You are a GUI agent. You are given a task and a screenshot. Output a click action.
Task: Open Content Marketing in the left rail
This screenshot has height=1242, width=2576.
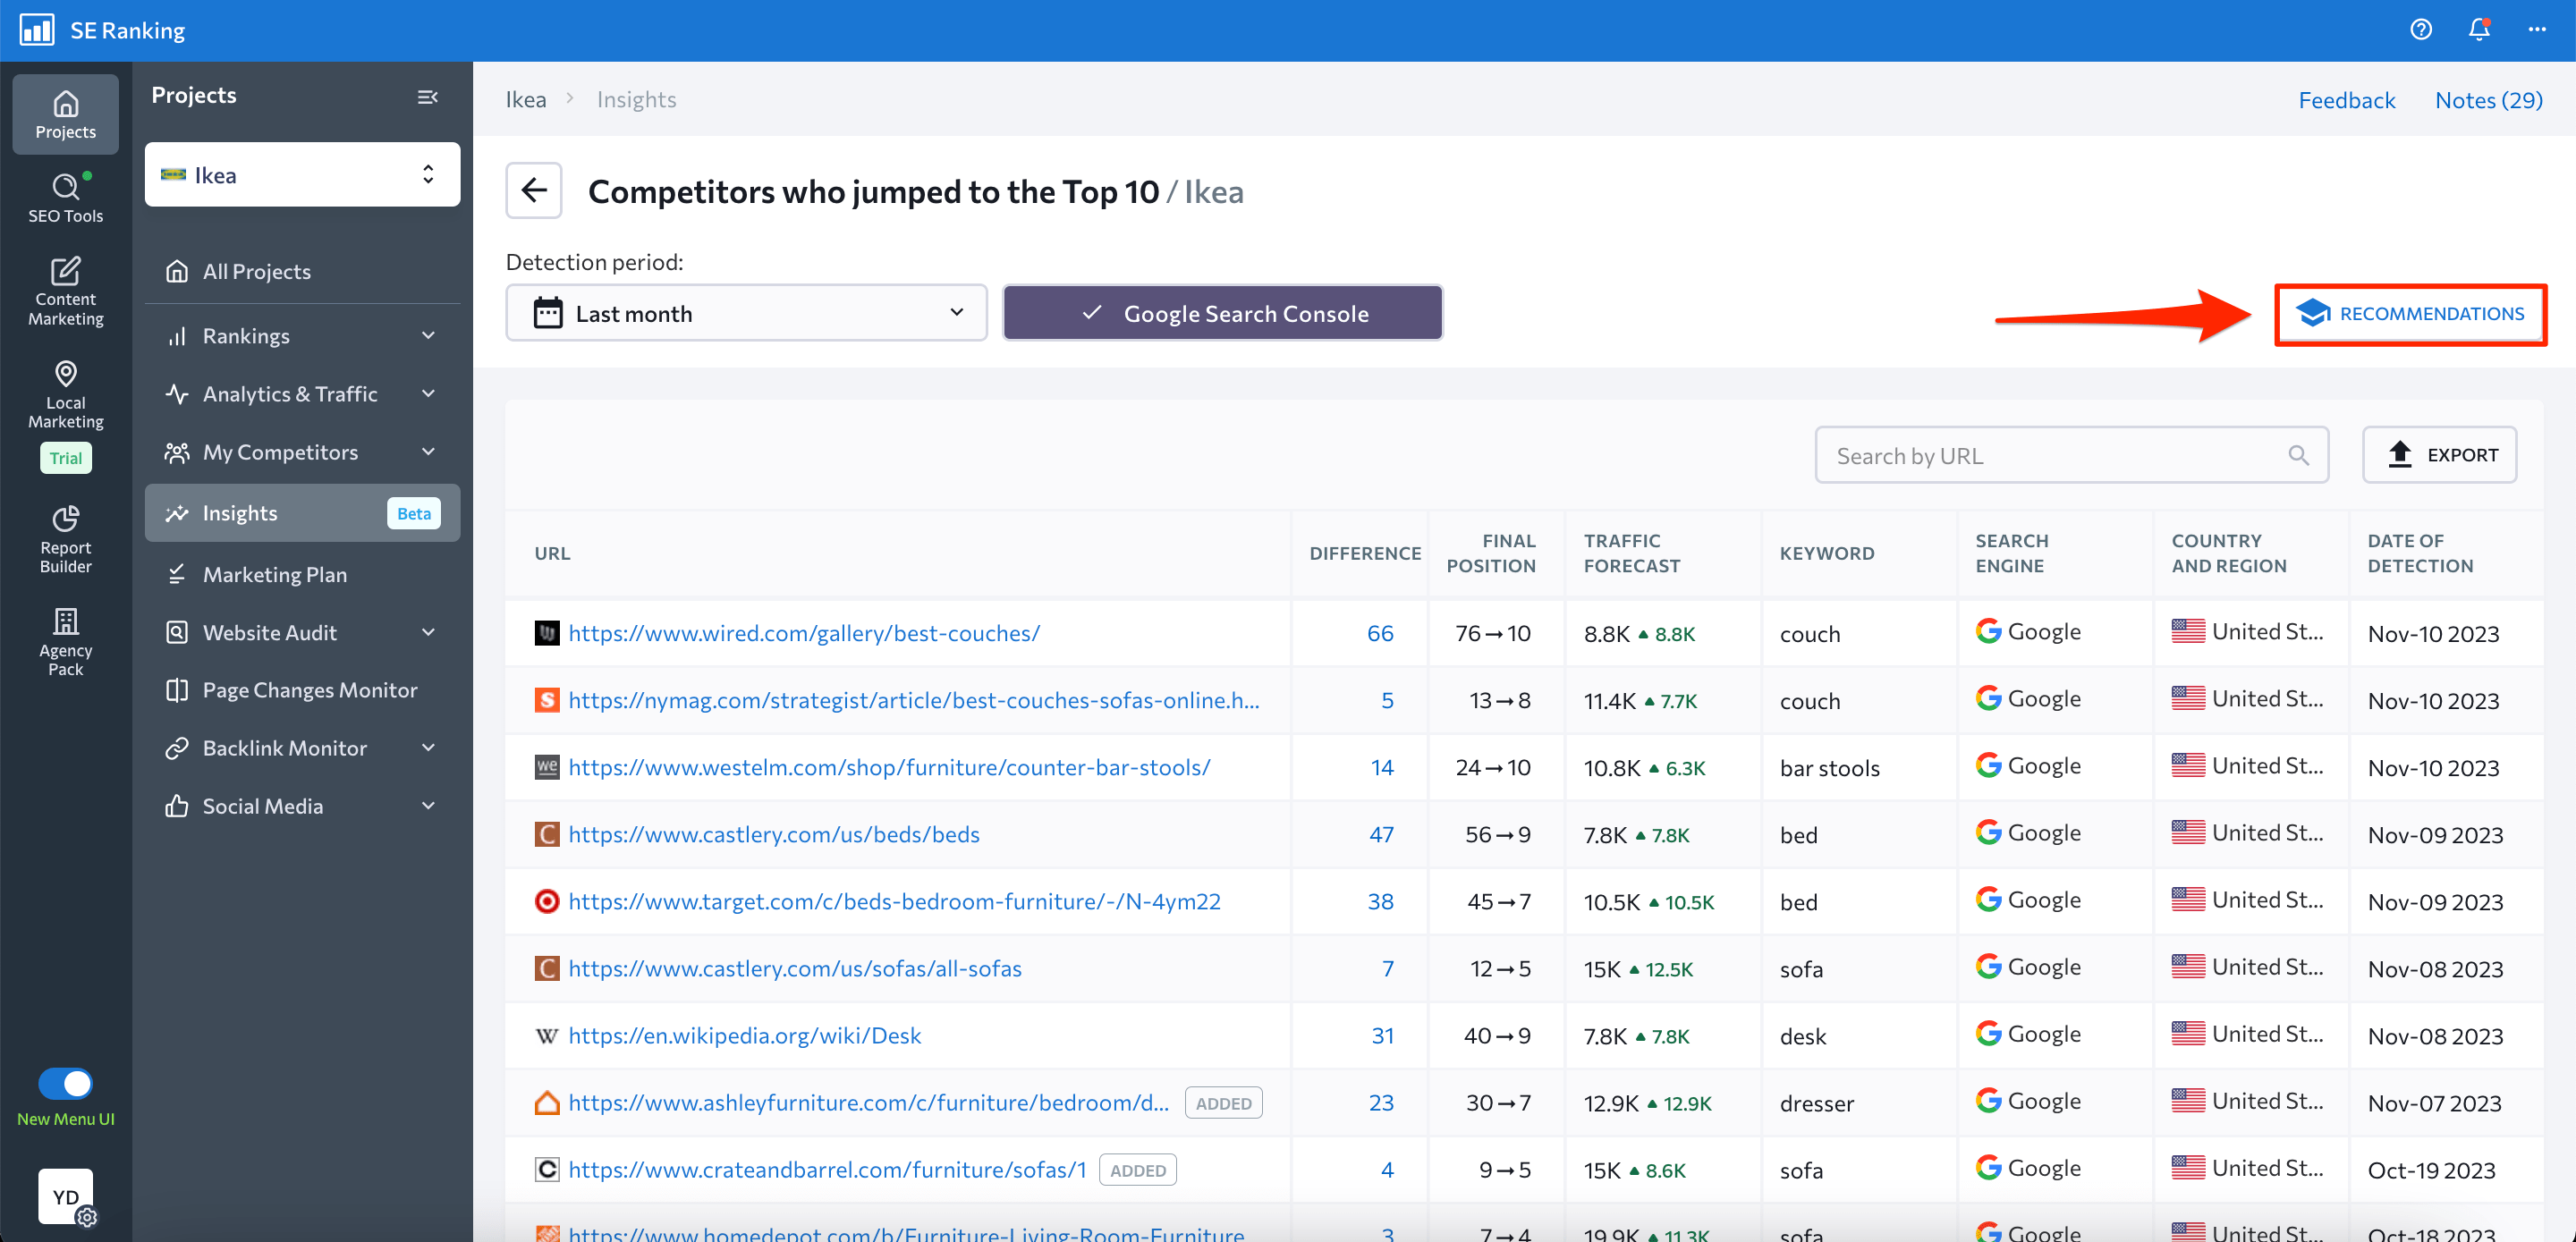66,291
